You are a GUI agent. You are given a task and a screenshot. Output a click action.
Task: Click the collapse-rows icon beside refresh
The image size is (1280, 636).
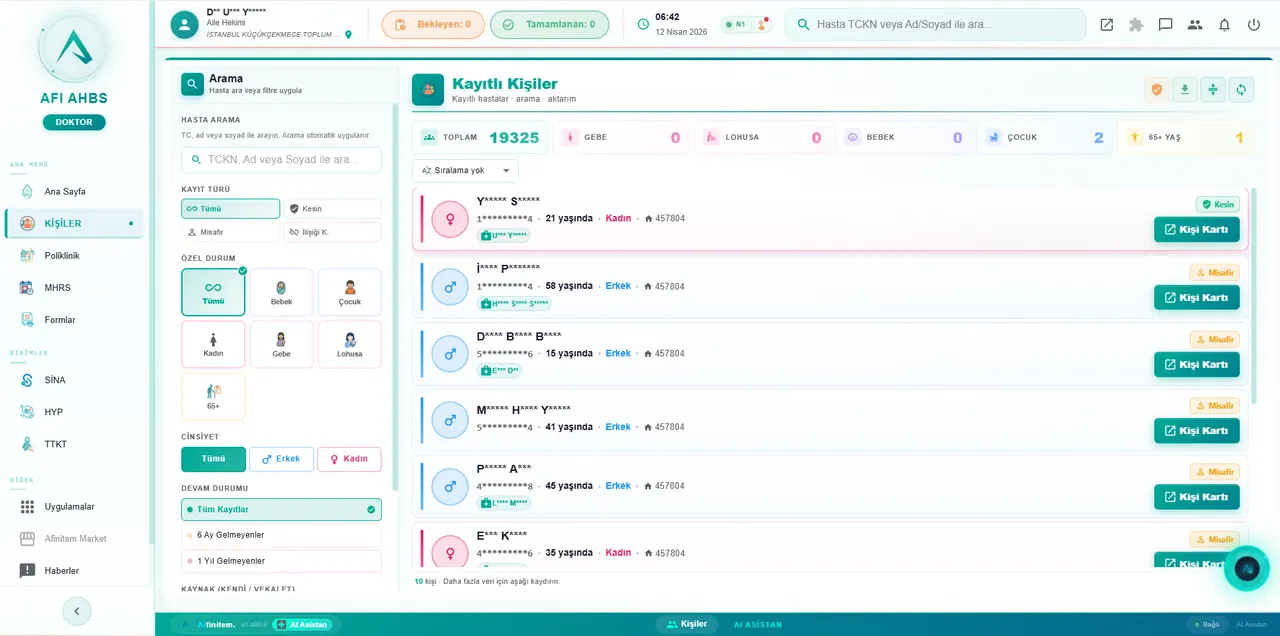pyautogui.click(x=1213, y=90)
